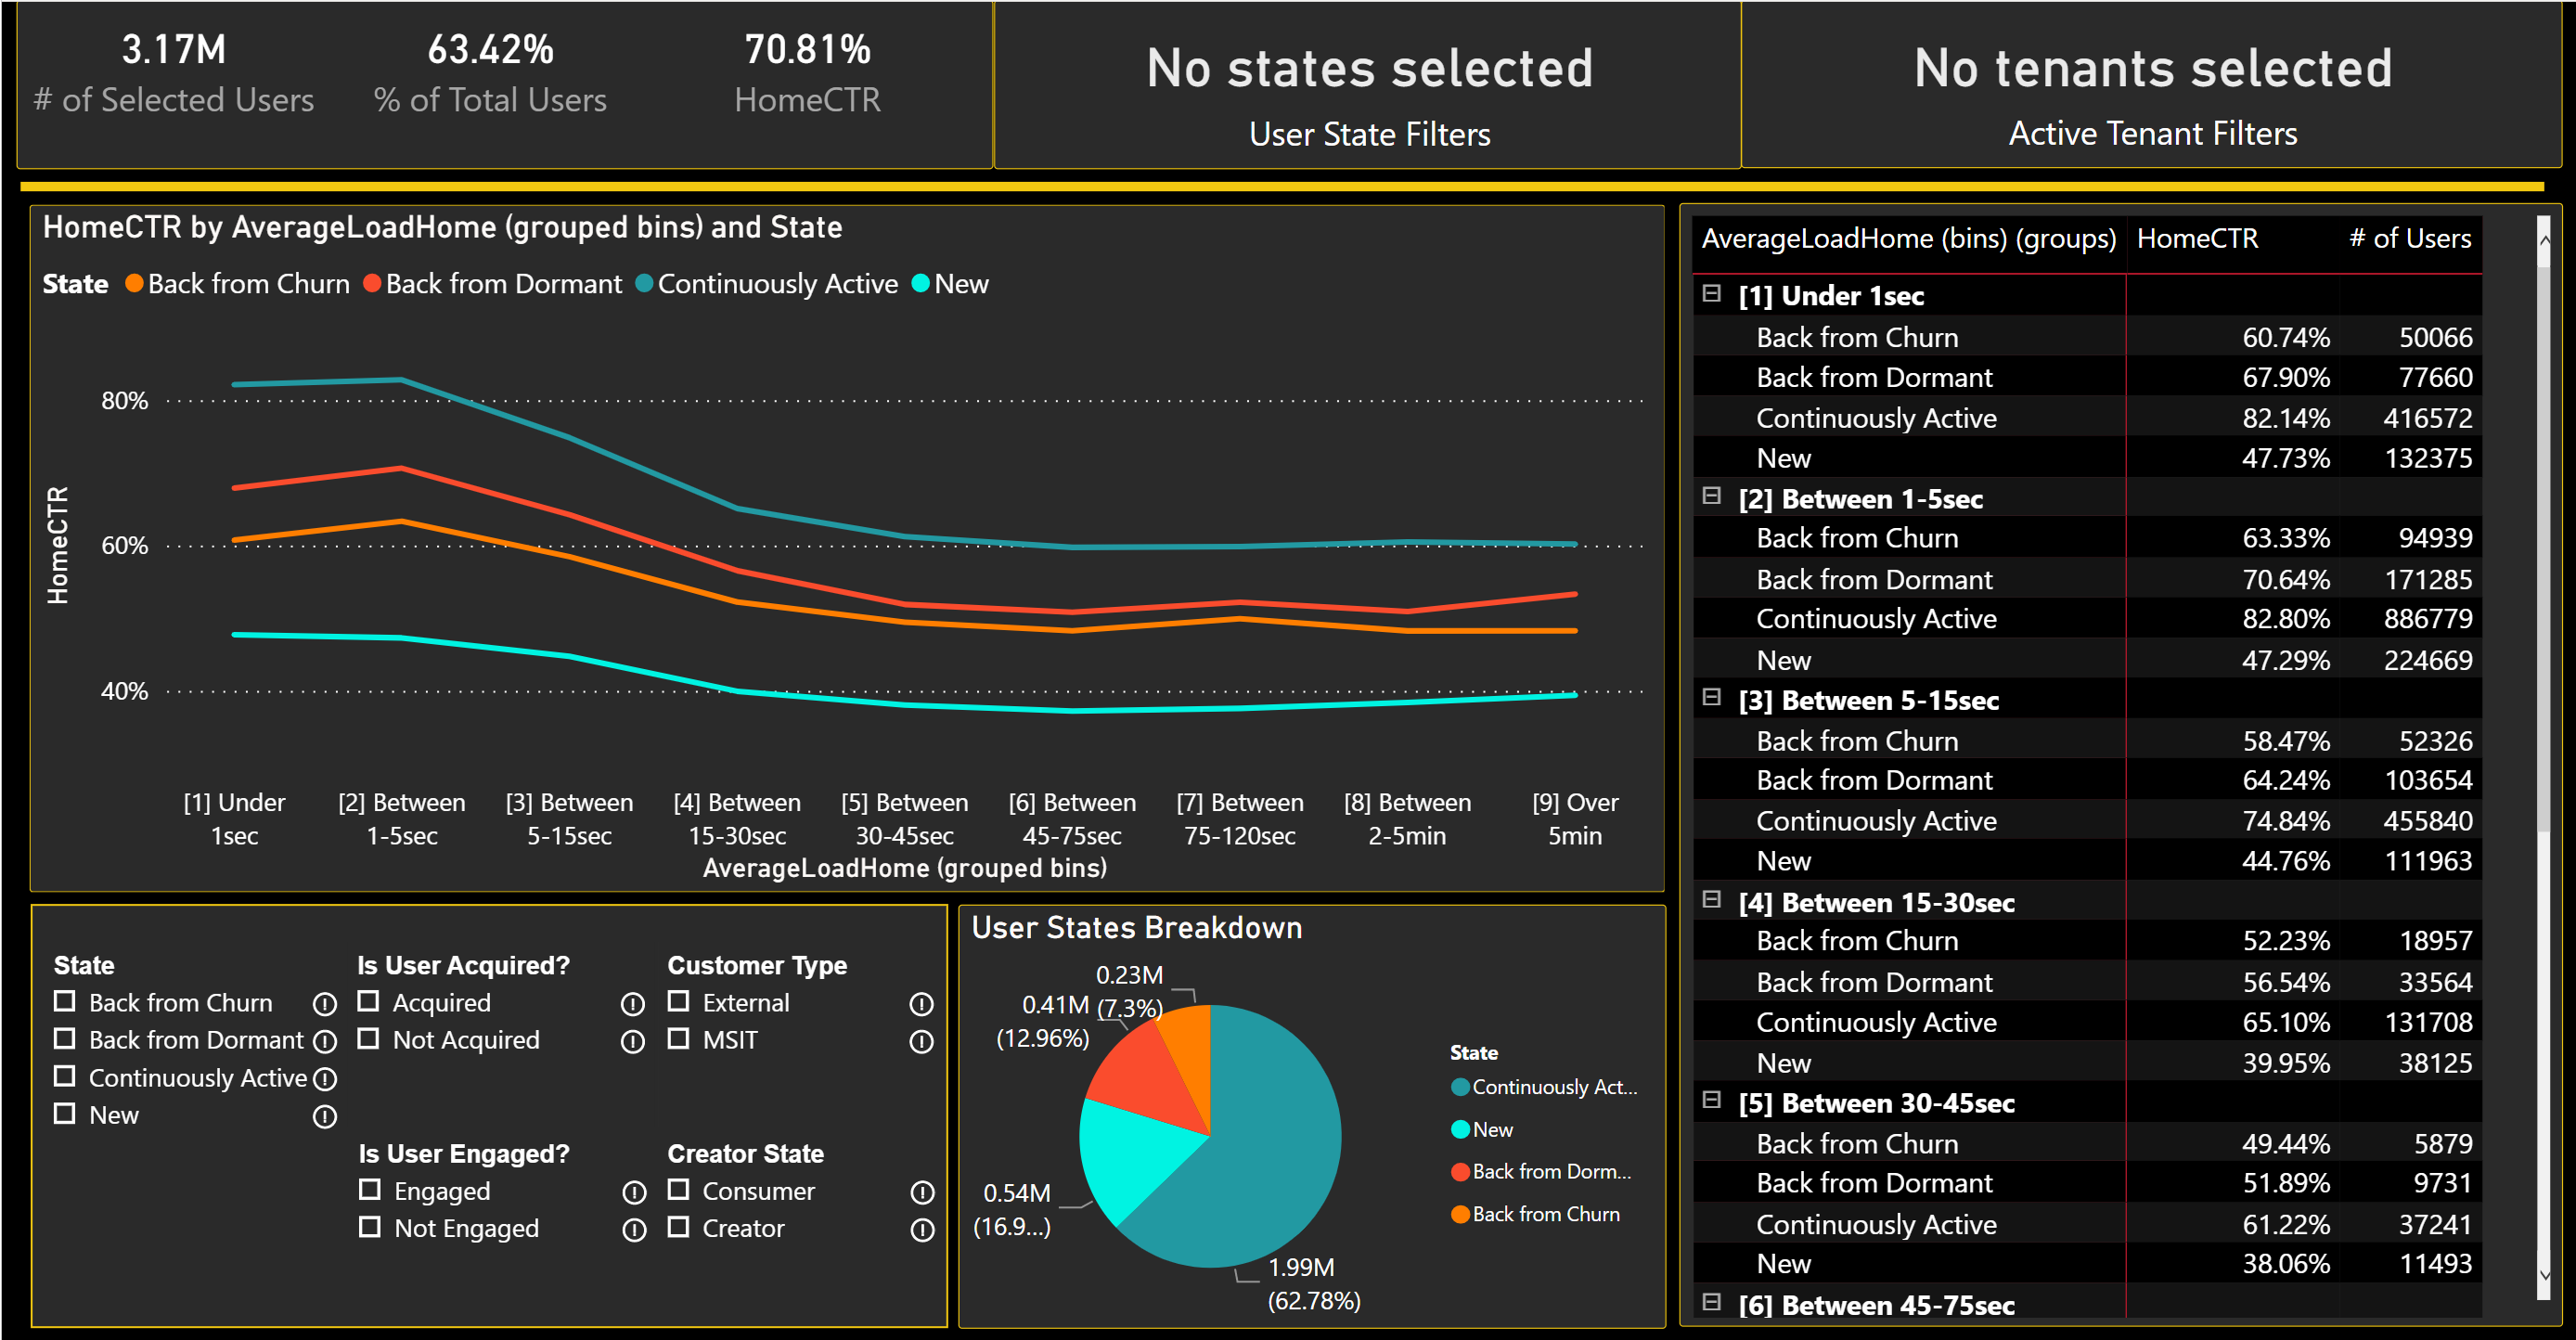Click the info icon next to Back from Churn
Viewport: 2576px width, 1340px height.
pos(325,1003)
